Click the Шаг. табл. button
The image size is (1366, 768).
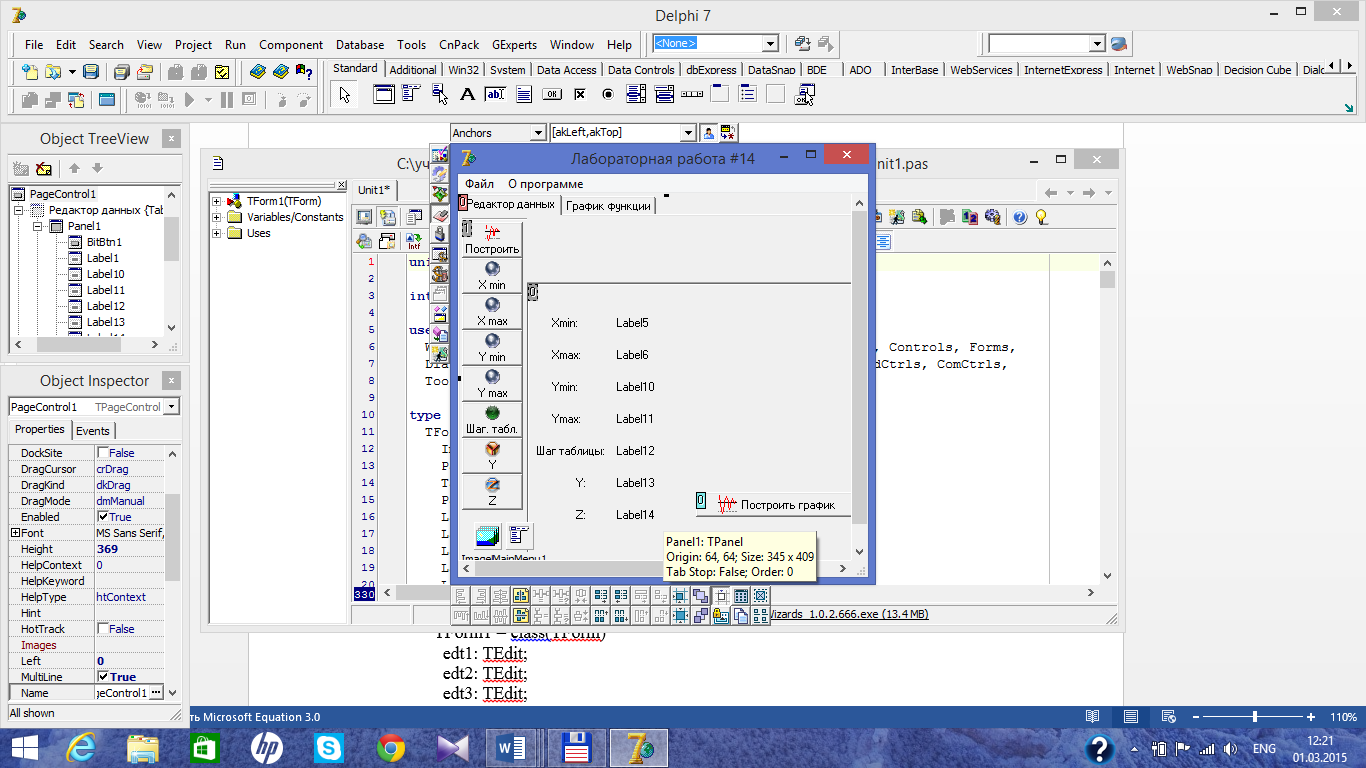pos(492,420)
